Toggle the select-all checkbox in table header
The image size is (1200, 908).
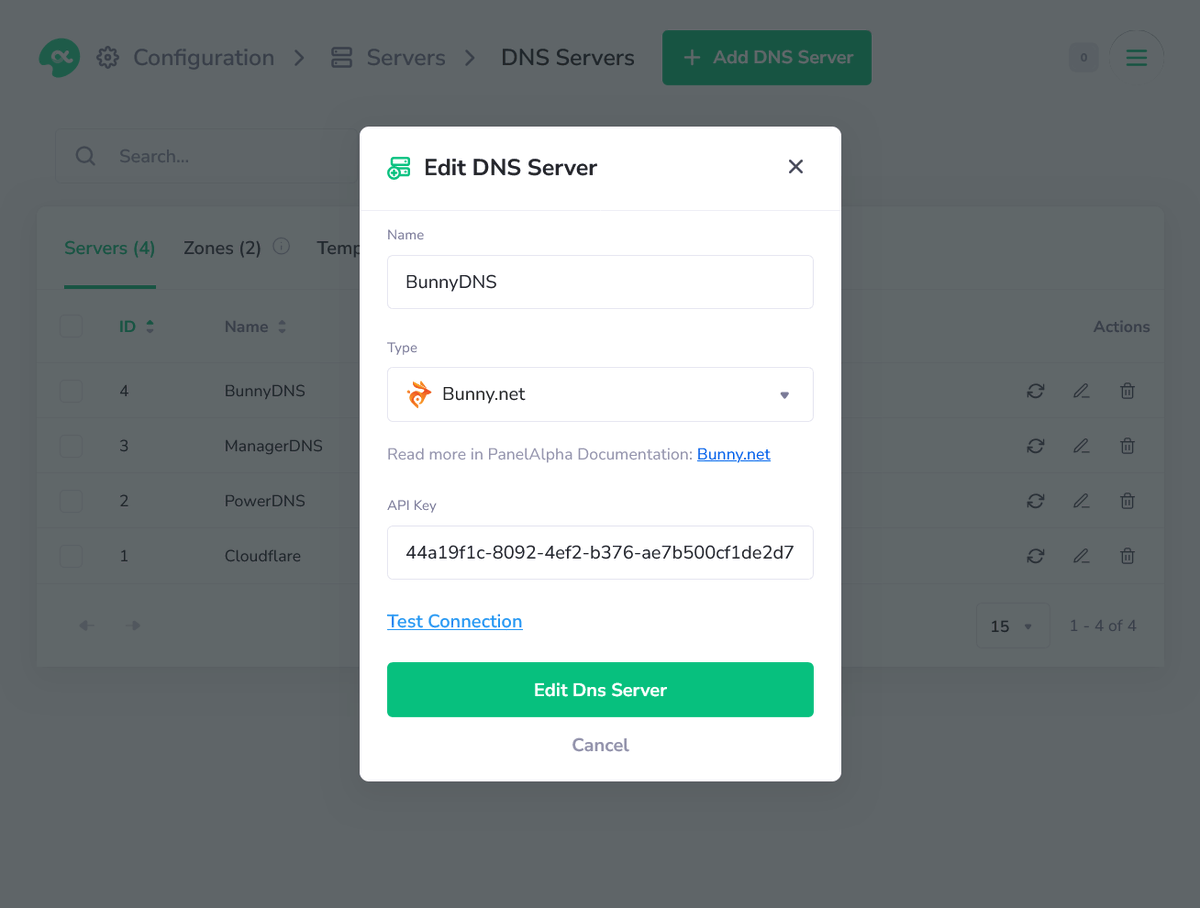pos(71,326)
